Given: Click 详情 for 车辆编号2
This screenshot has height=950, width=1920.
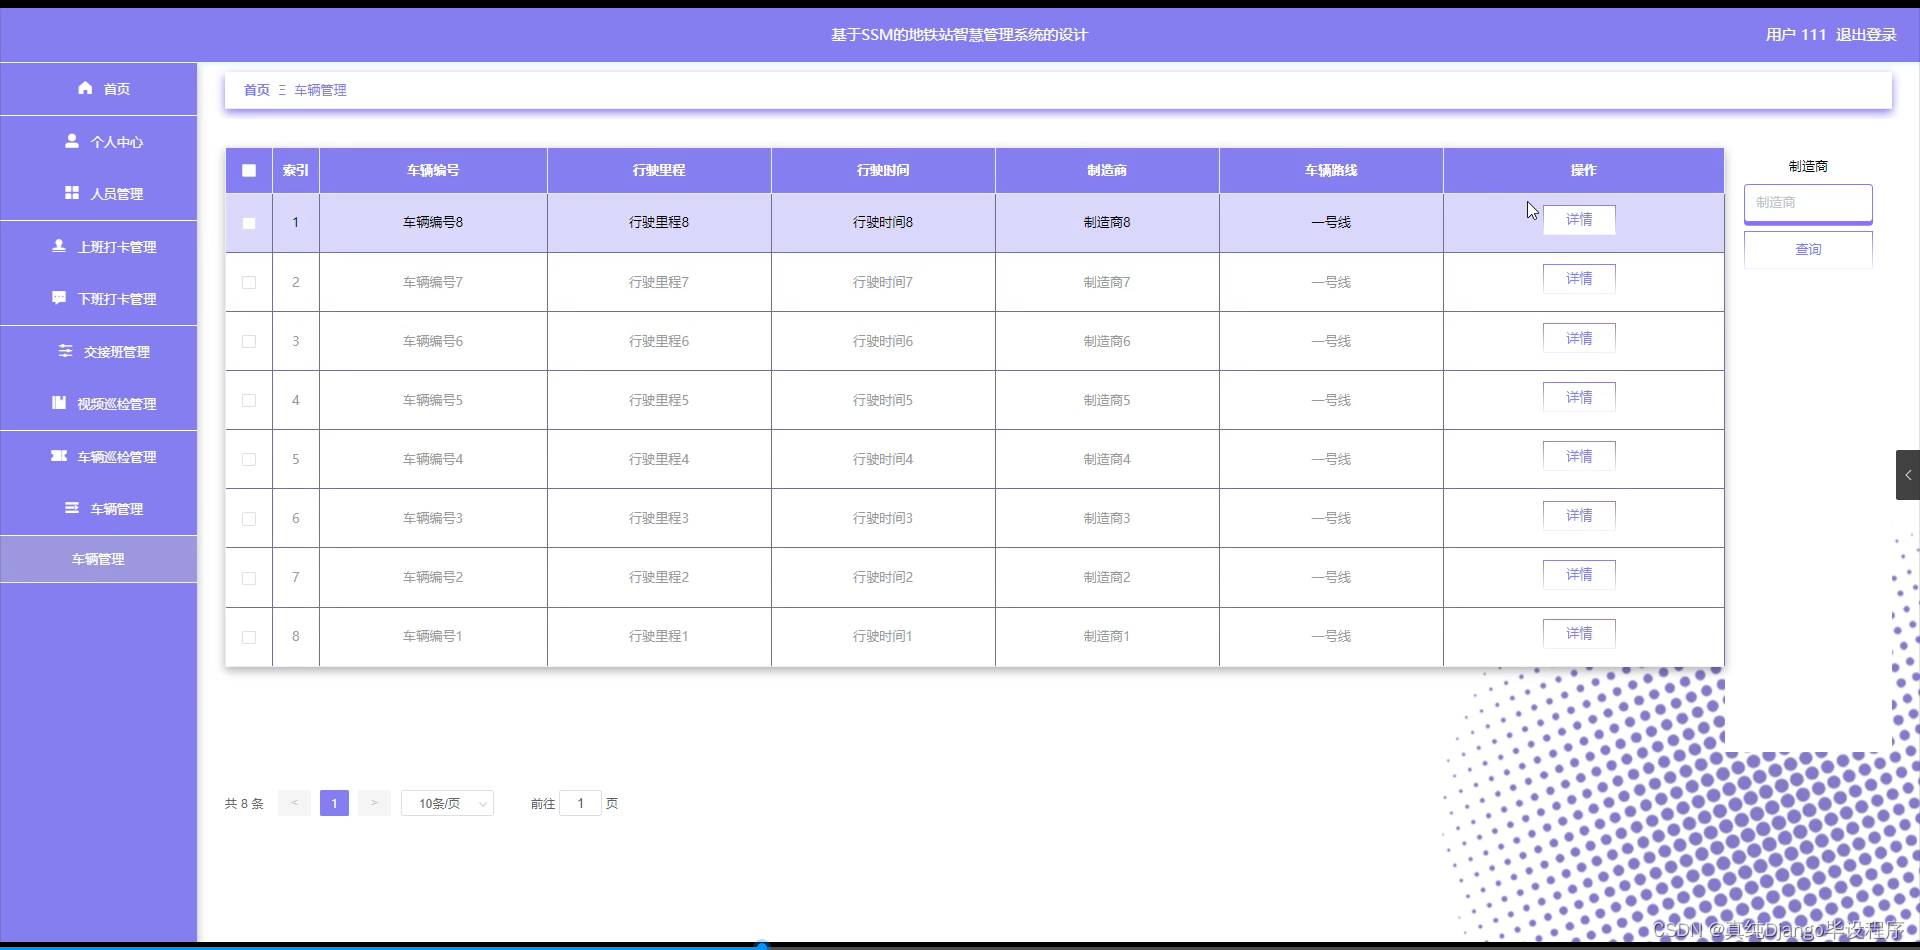Looking at the screenshot, I should click(1579, 574).
